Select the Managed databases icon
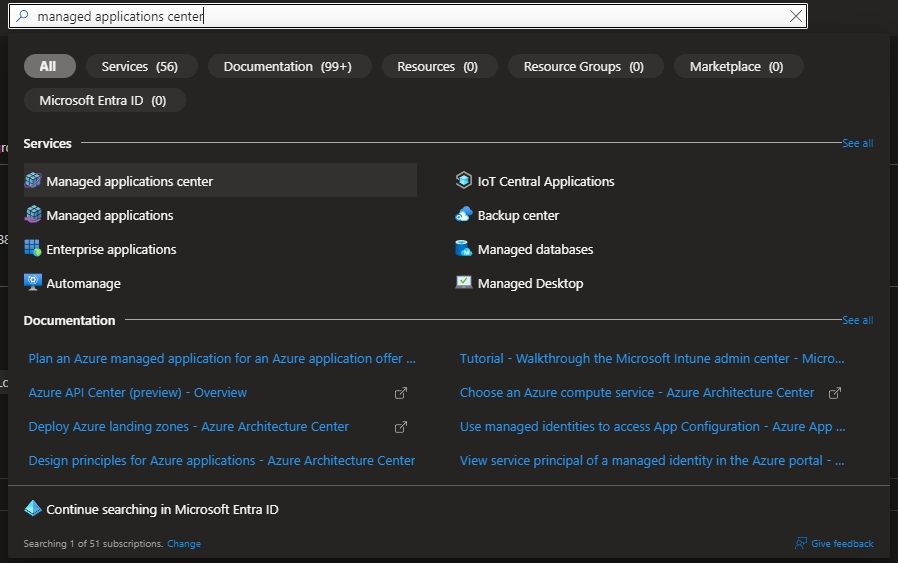Viewport: 898px width, 563px height. (x=464, y=249)
